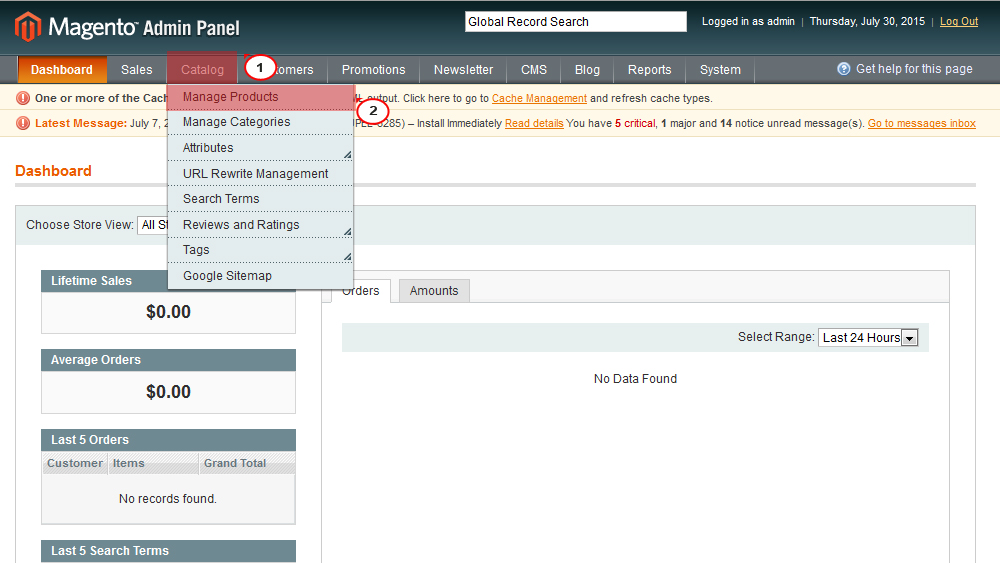Switch to the Amounts tab
1000x563 pixels.
pos(434,291)
